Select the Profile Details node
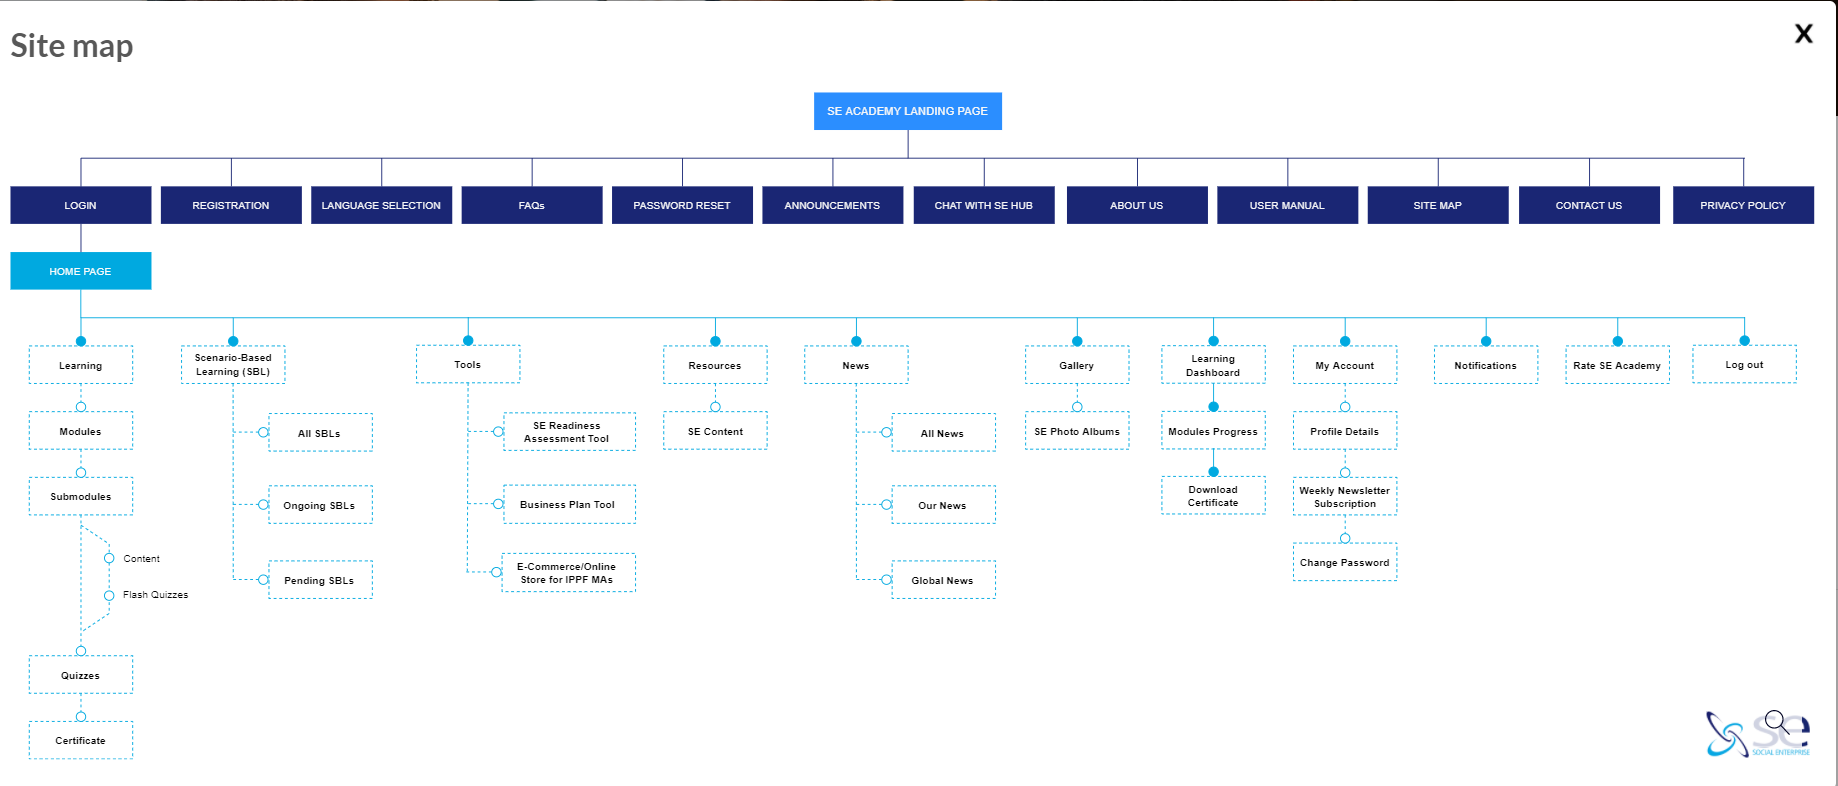This screenshot has height=786, width=1838. [1345, 431]
